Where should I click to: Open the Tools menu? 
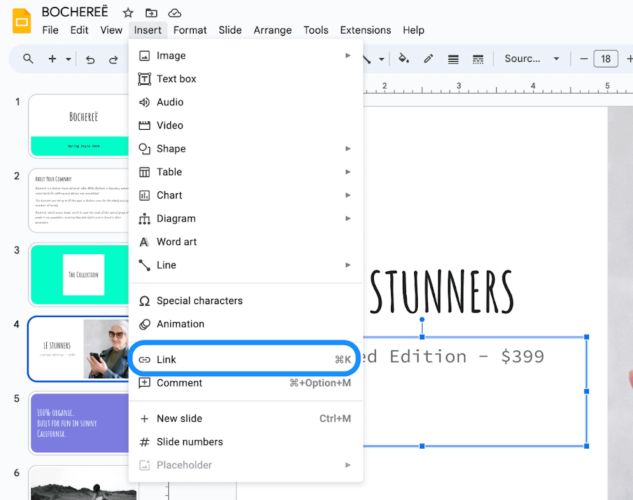(316, 30)
